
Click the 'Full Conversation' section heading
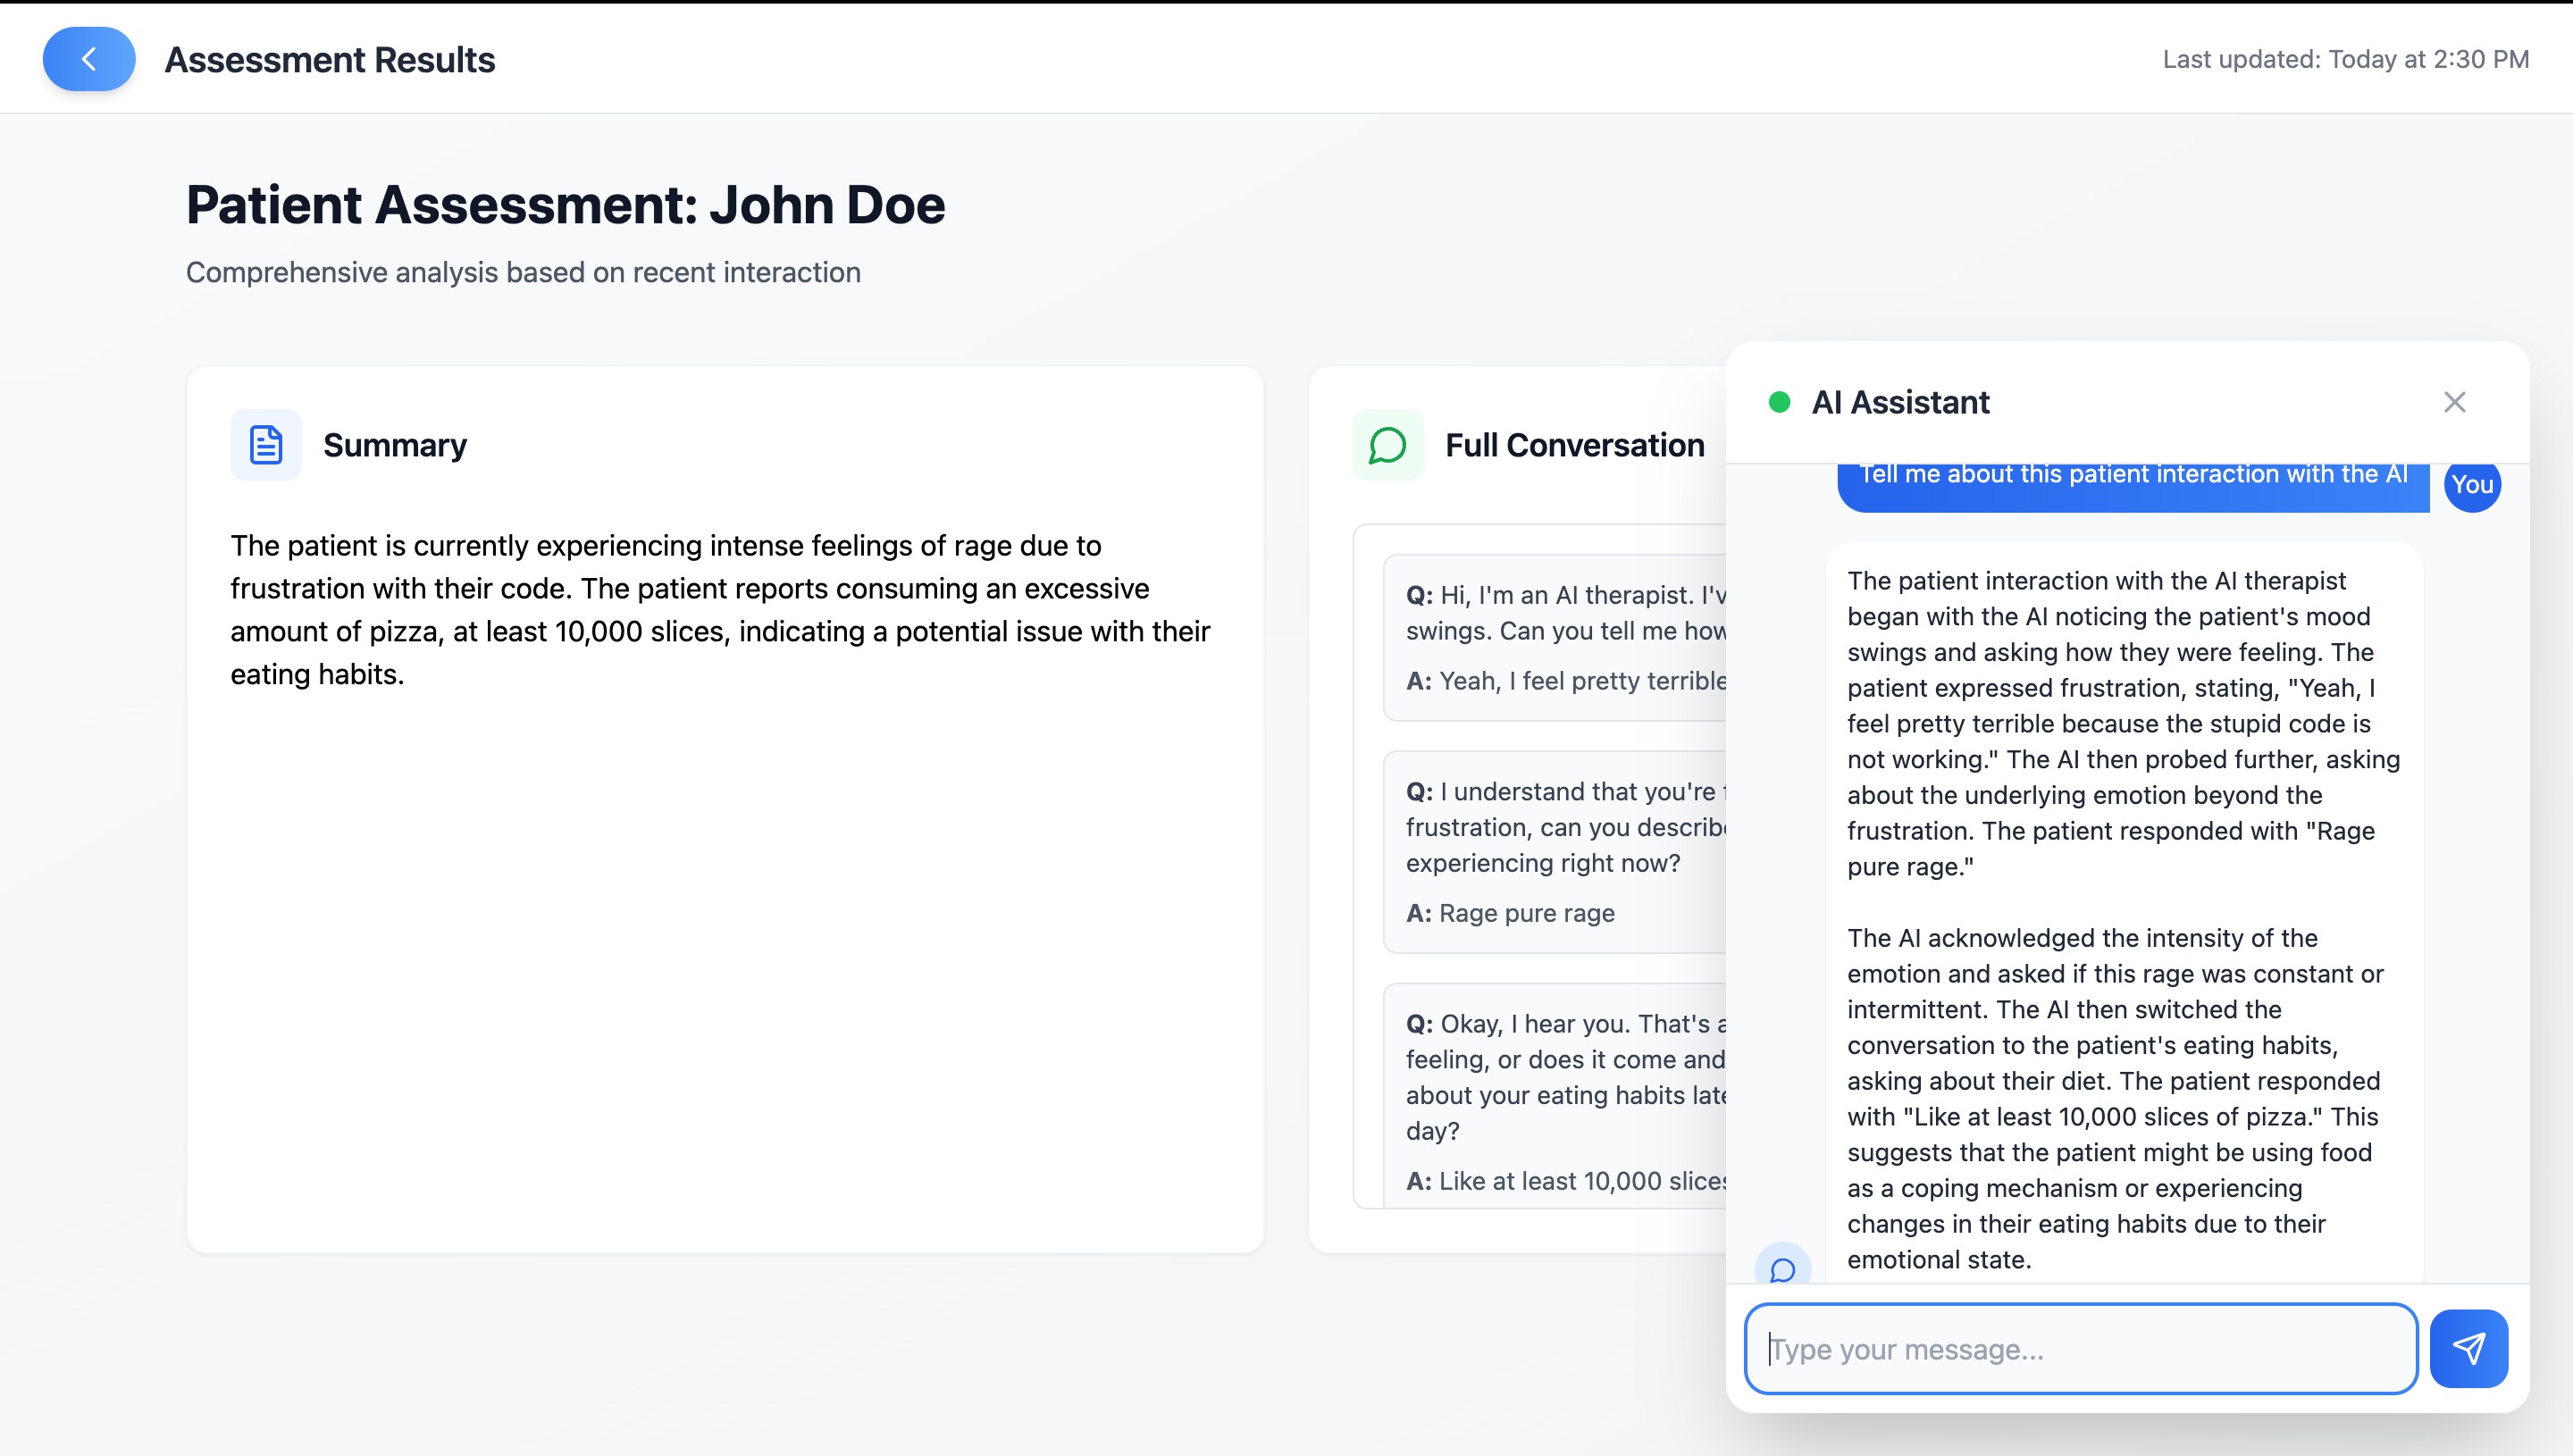(x=1574, y=445)
